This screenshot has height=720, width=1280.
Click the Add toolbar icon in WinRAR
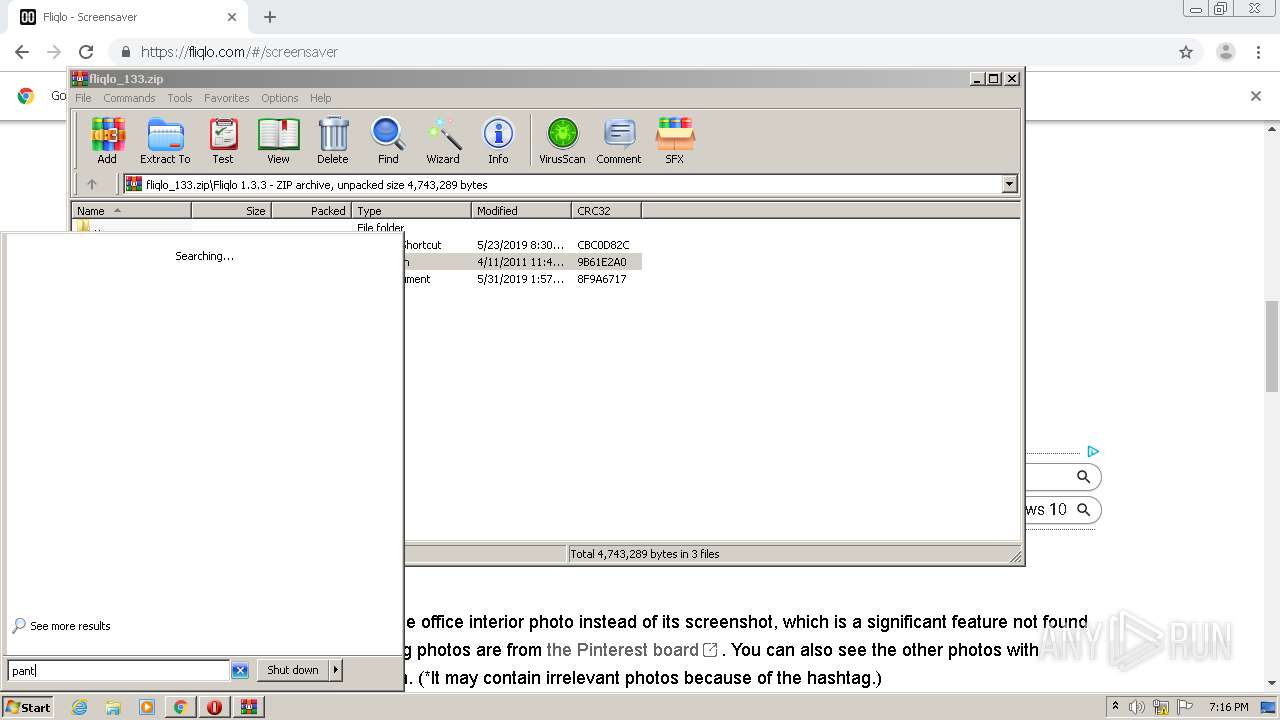point(107,140)
